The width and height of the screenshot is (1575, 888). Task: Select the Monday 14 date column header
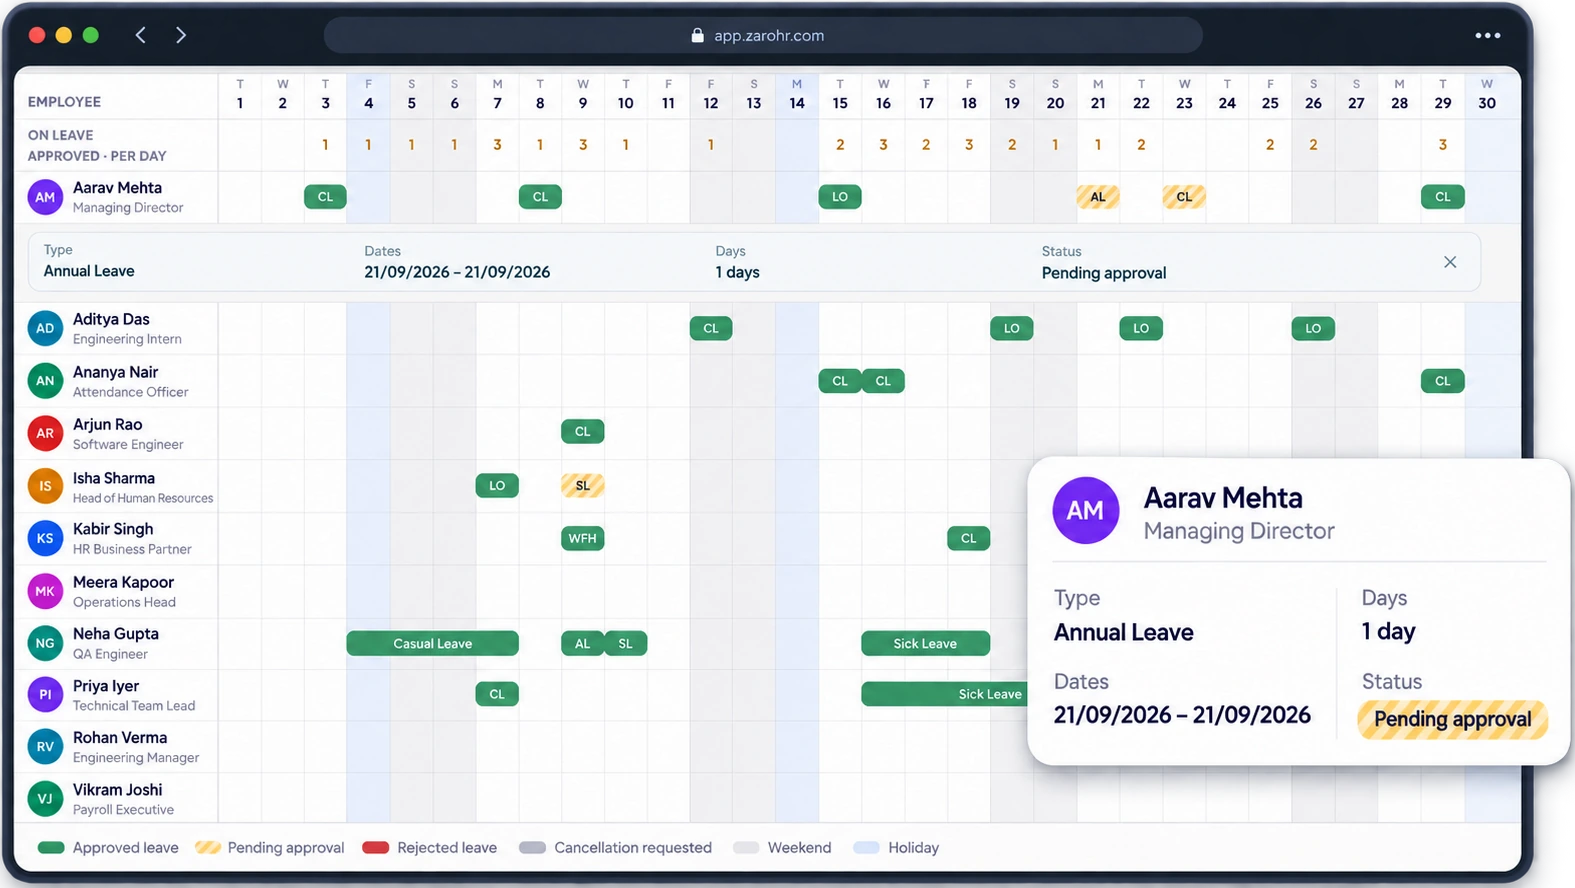coord(797,94)
